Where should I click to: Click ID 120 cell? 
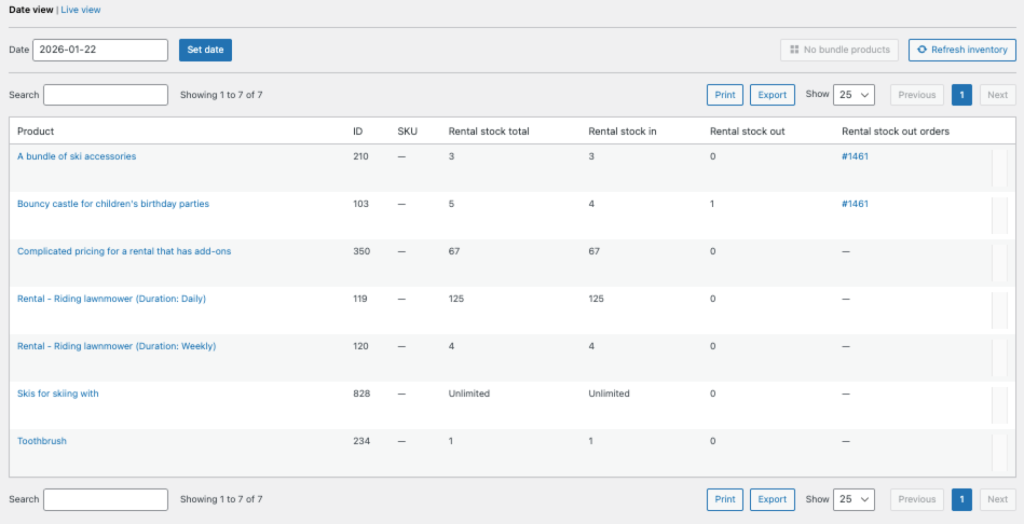pos(360,346)
